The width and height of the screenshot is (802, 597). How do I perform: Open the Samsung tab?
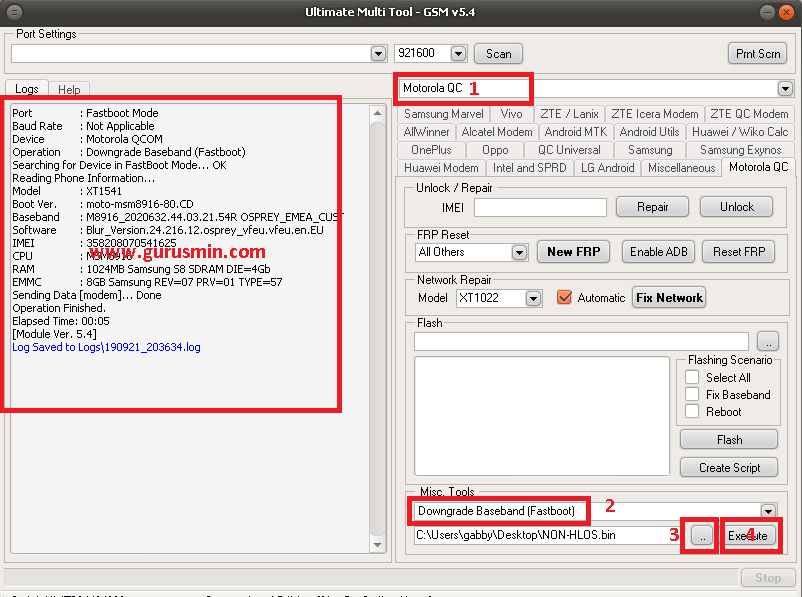[650, 150]
